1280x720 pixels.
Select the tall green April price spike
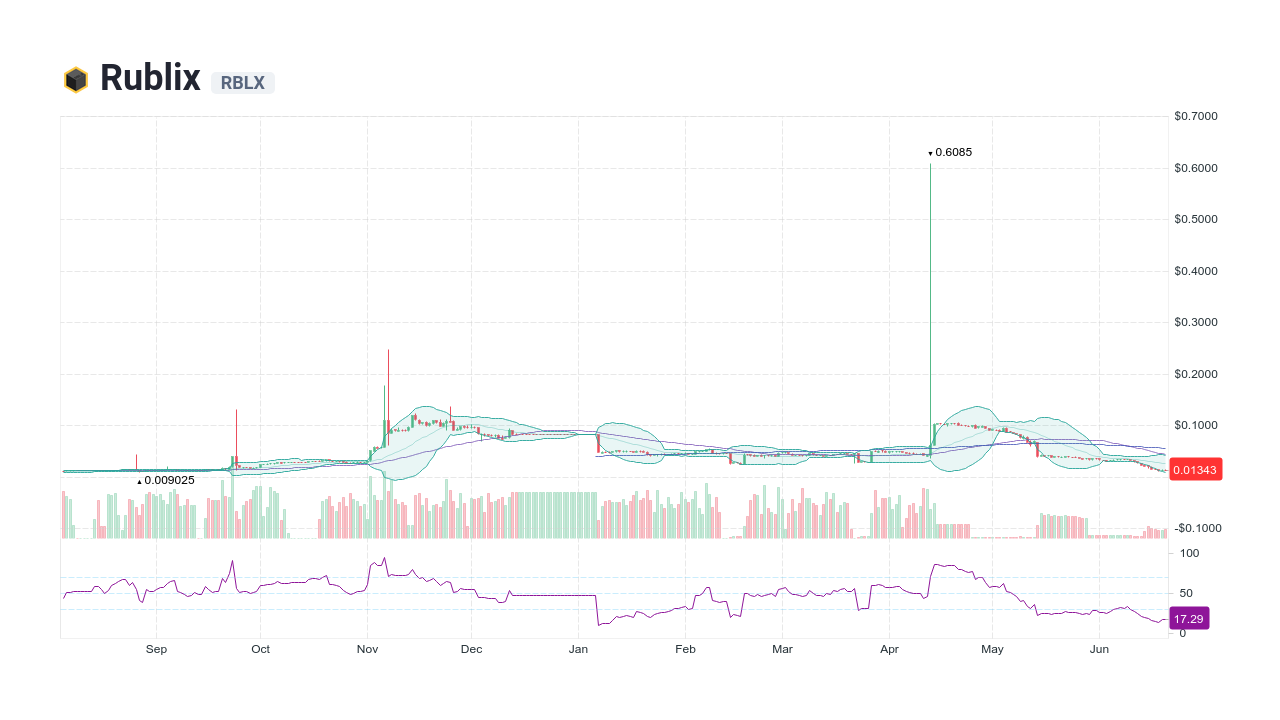(930, 300)
